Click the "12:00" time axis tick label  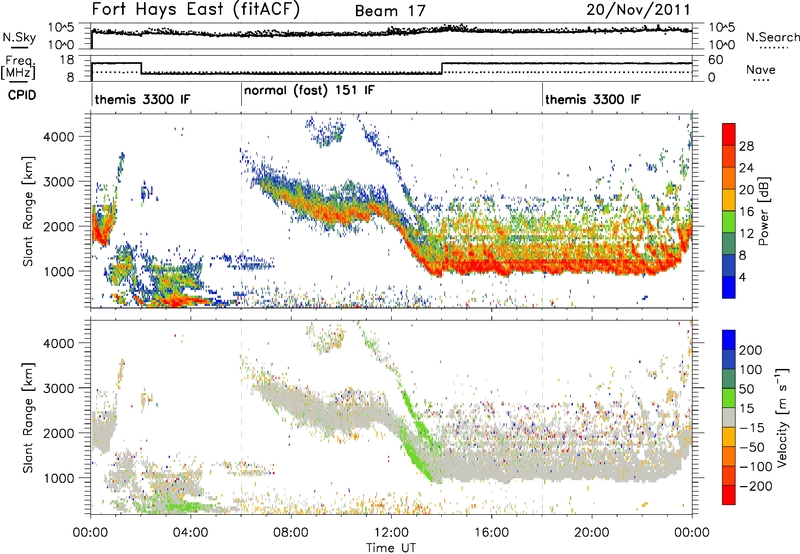coord(391,533)
